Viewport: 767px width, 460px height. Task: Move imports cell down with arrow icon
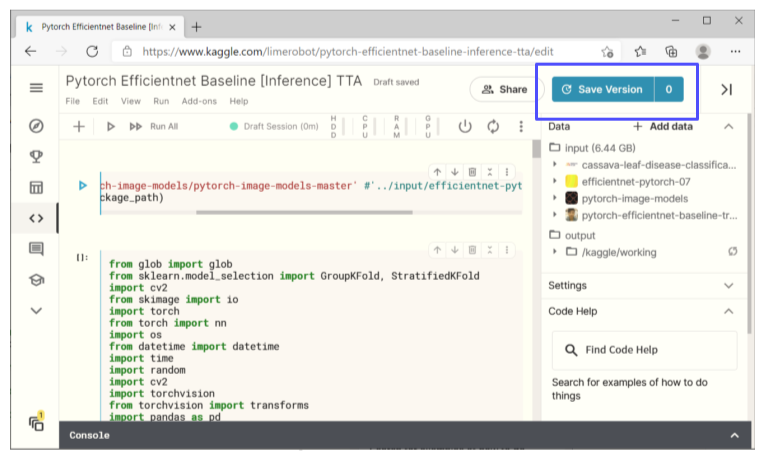455,250
